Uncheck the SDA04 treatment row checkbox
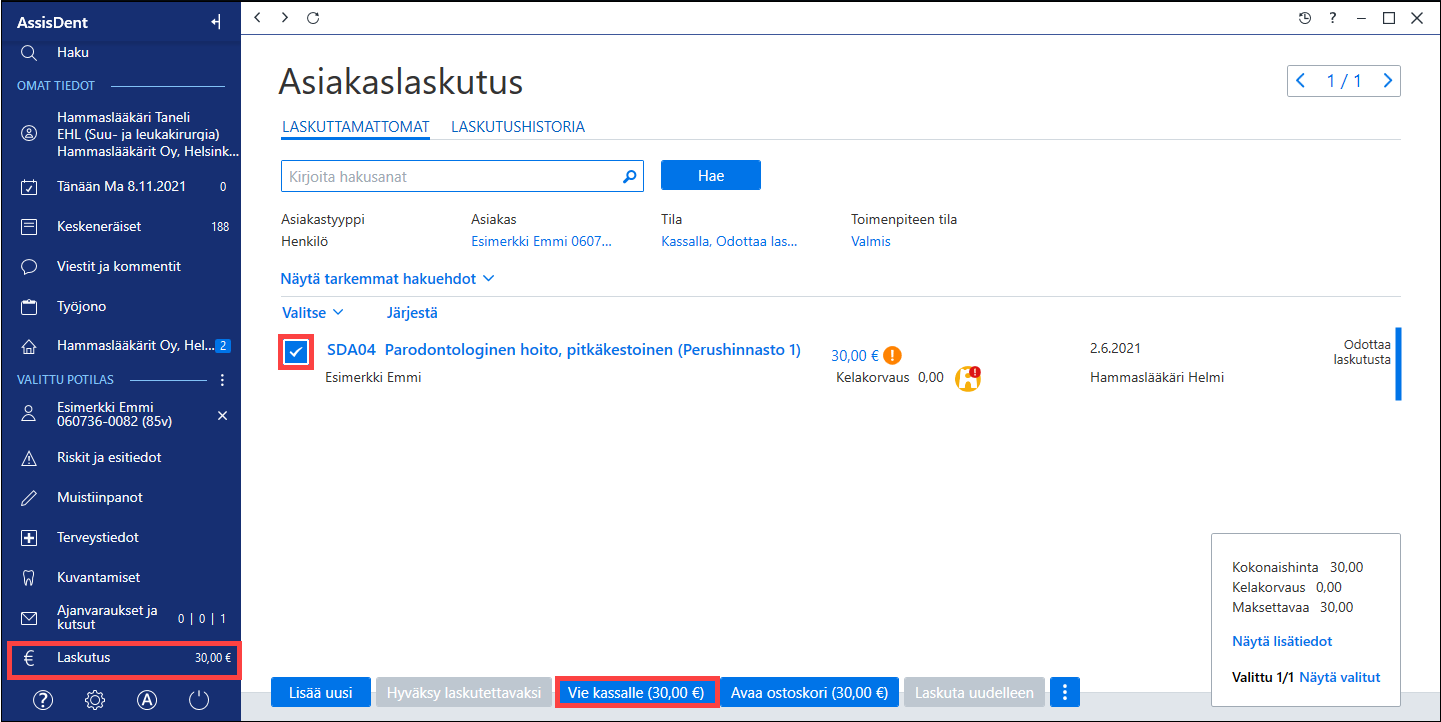This screenshot has height=722, width=1441. pyautogui.click(x=296, y=351)
